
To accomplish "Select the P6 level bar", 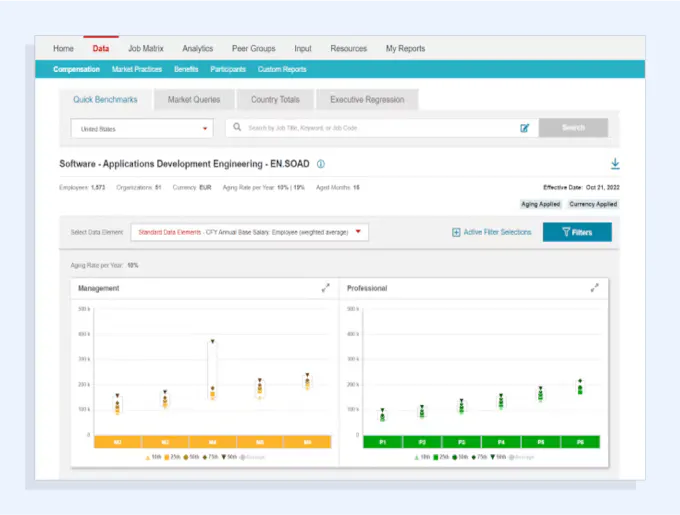I will (x=580, y=442).
